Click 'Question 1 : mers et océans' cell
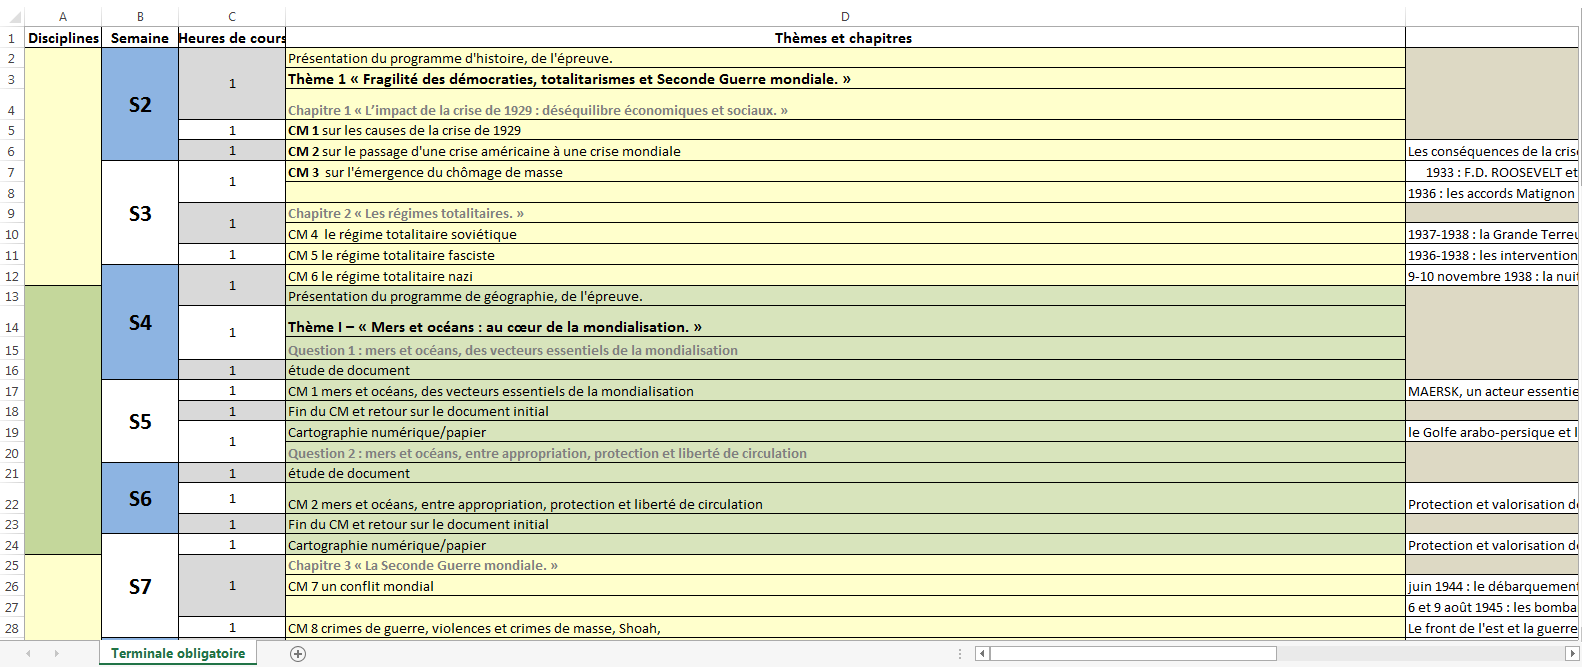 pos(845,350)
